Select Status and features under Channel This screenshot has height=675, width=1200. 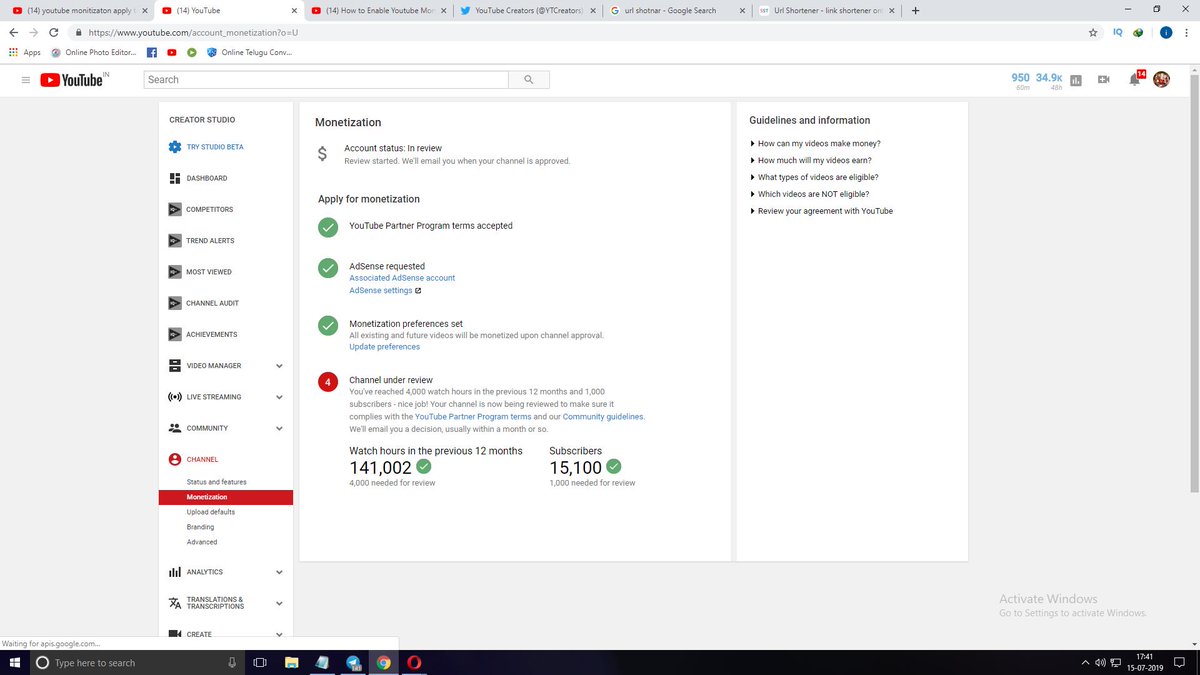tap(216, 482)
